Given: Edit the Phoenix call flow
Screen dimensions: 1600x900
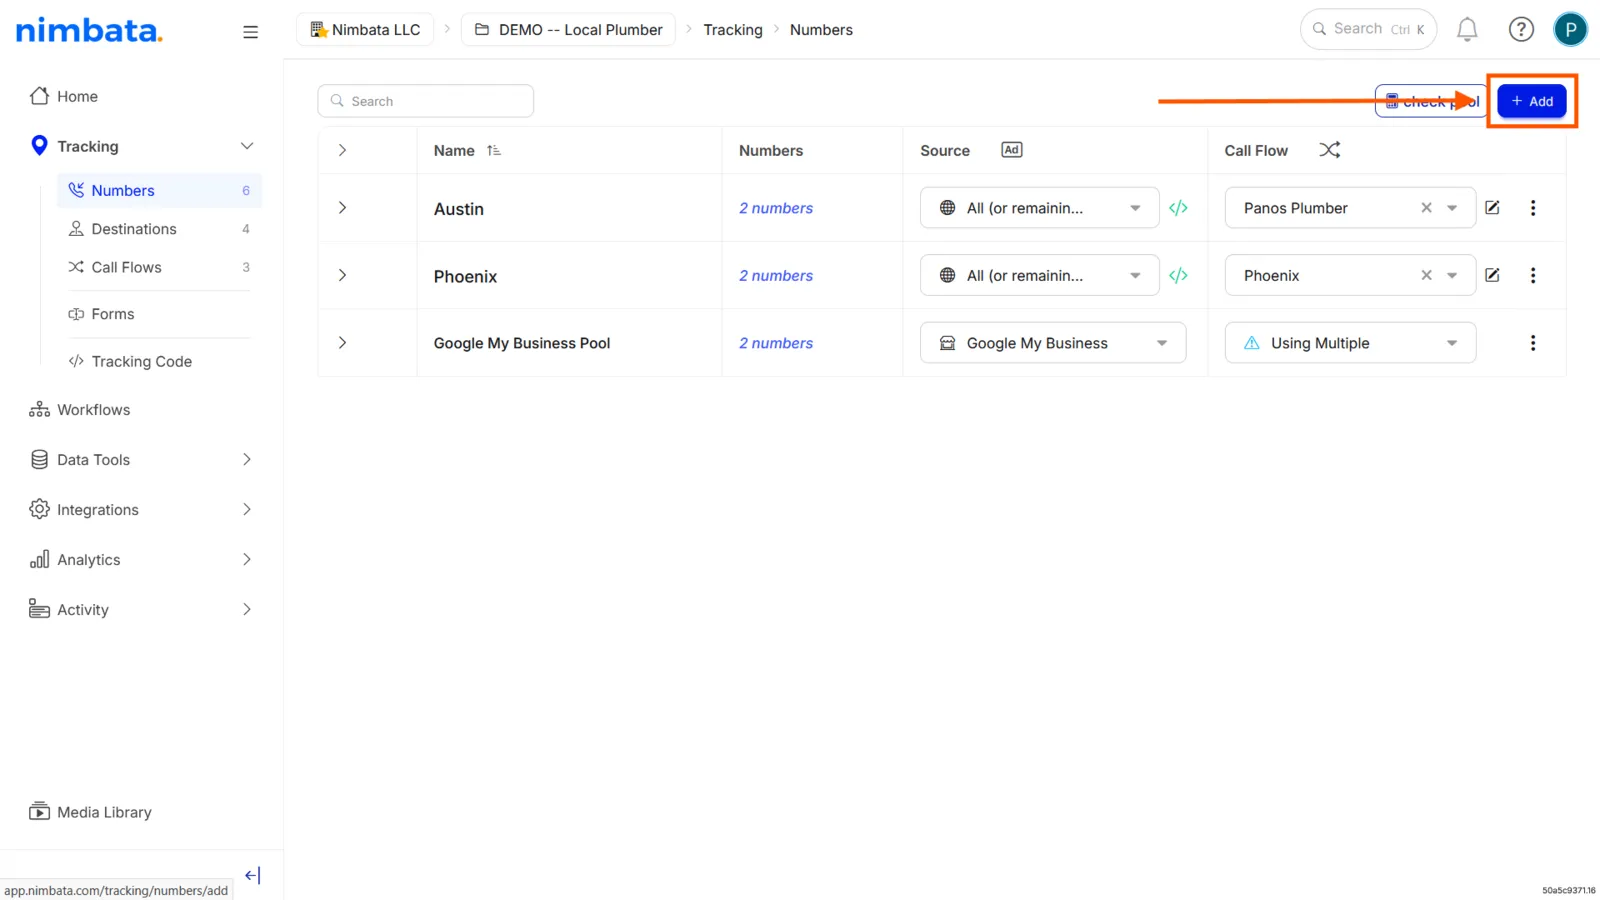Looking at the screenshot, I should (x=1492, y=275).
